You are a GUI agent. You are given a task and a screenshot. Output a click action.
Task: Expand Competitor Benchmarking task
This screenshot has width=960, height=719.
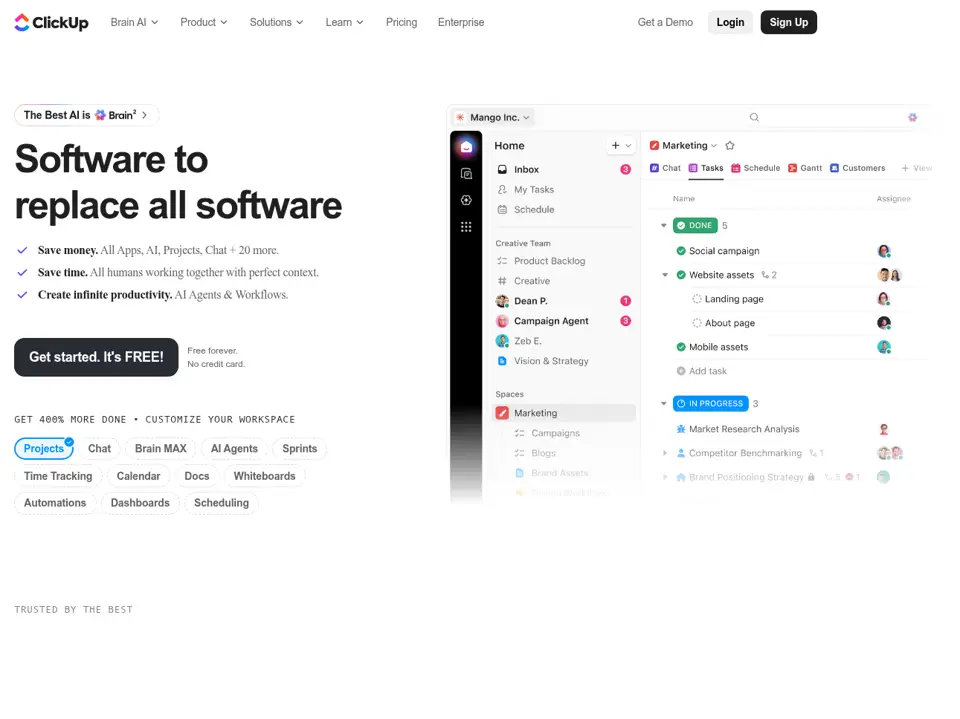665,453
